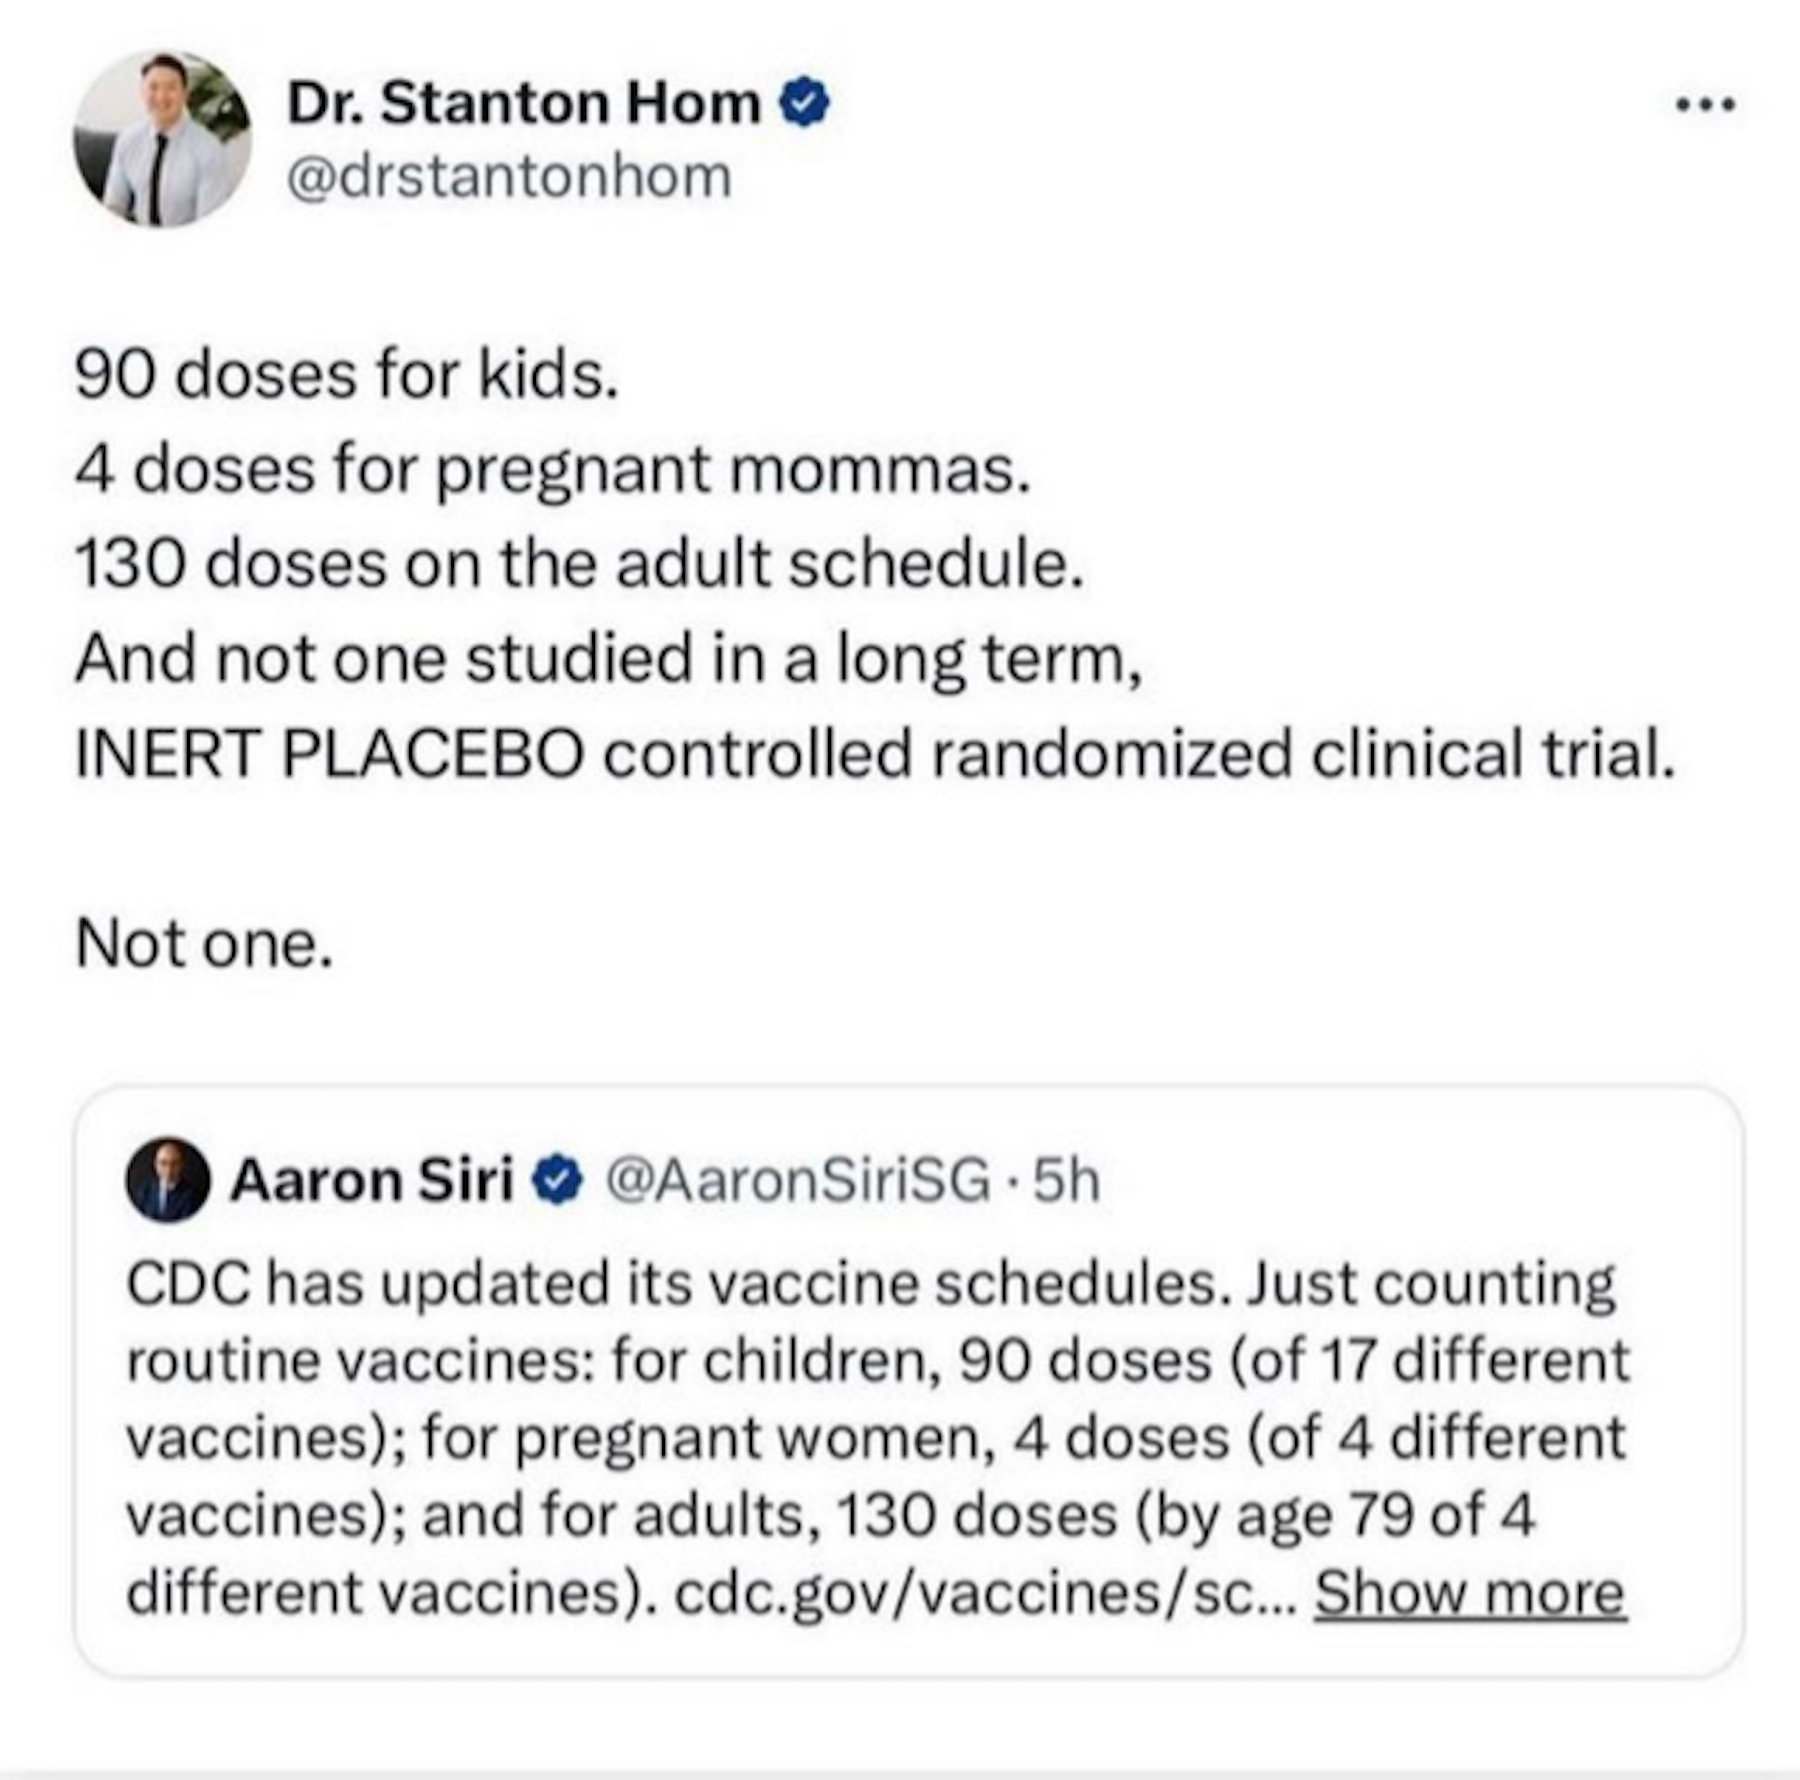
Task: Click the "130 doses on the adult schedule." line
Action: (579, 563)
